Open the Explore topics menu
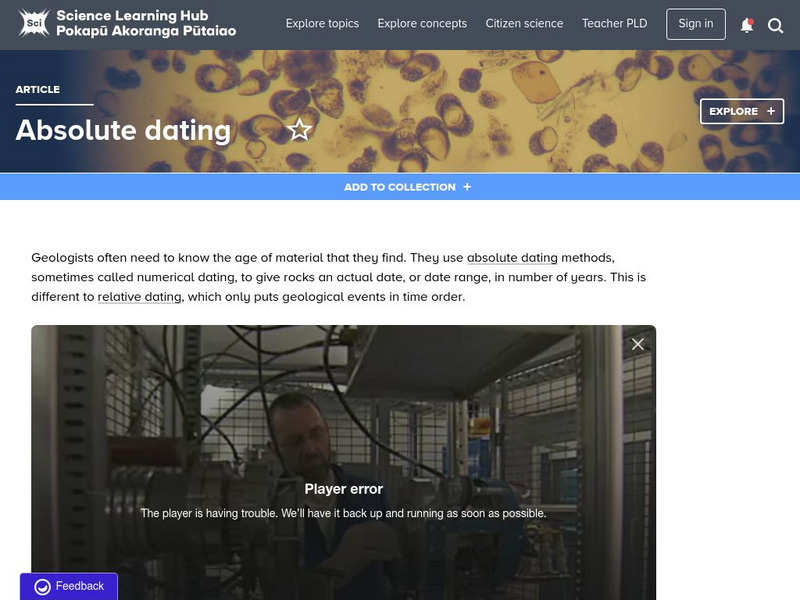The image size is (800, 600). pyautogui.click(x=322, y=24)
